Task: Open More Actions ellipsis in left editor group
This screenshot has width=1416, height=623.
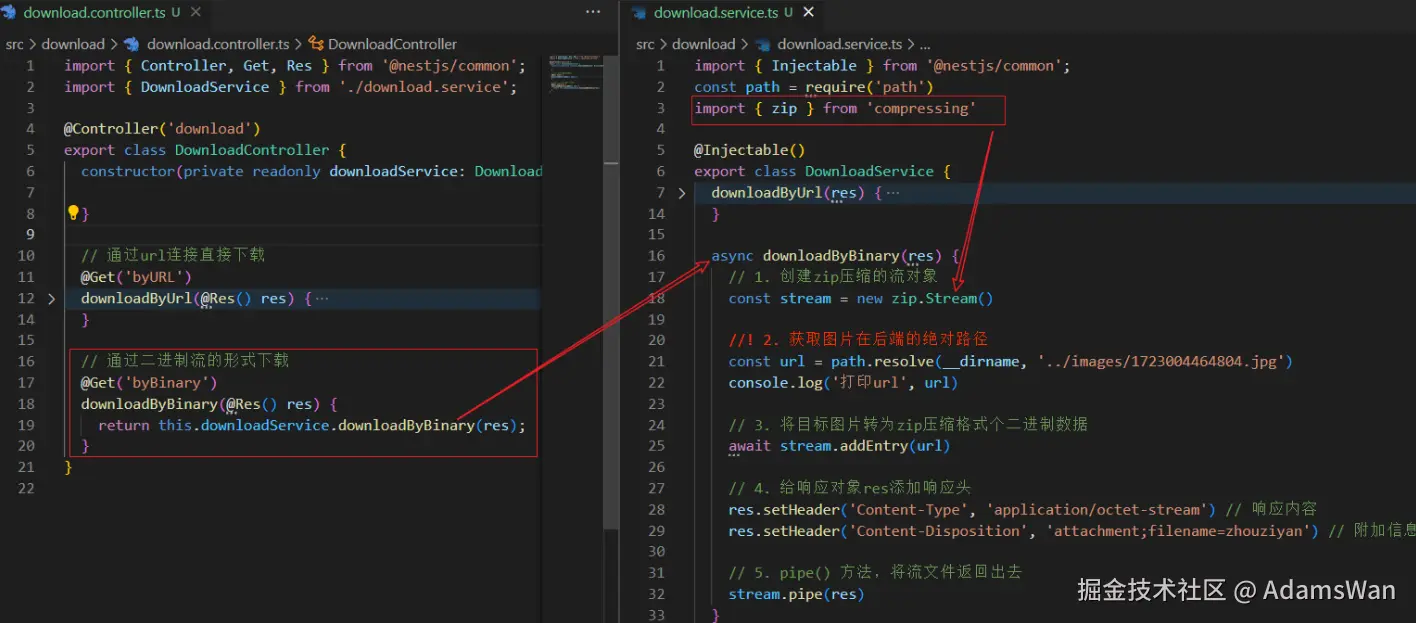Action: 593,12
